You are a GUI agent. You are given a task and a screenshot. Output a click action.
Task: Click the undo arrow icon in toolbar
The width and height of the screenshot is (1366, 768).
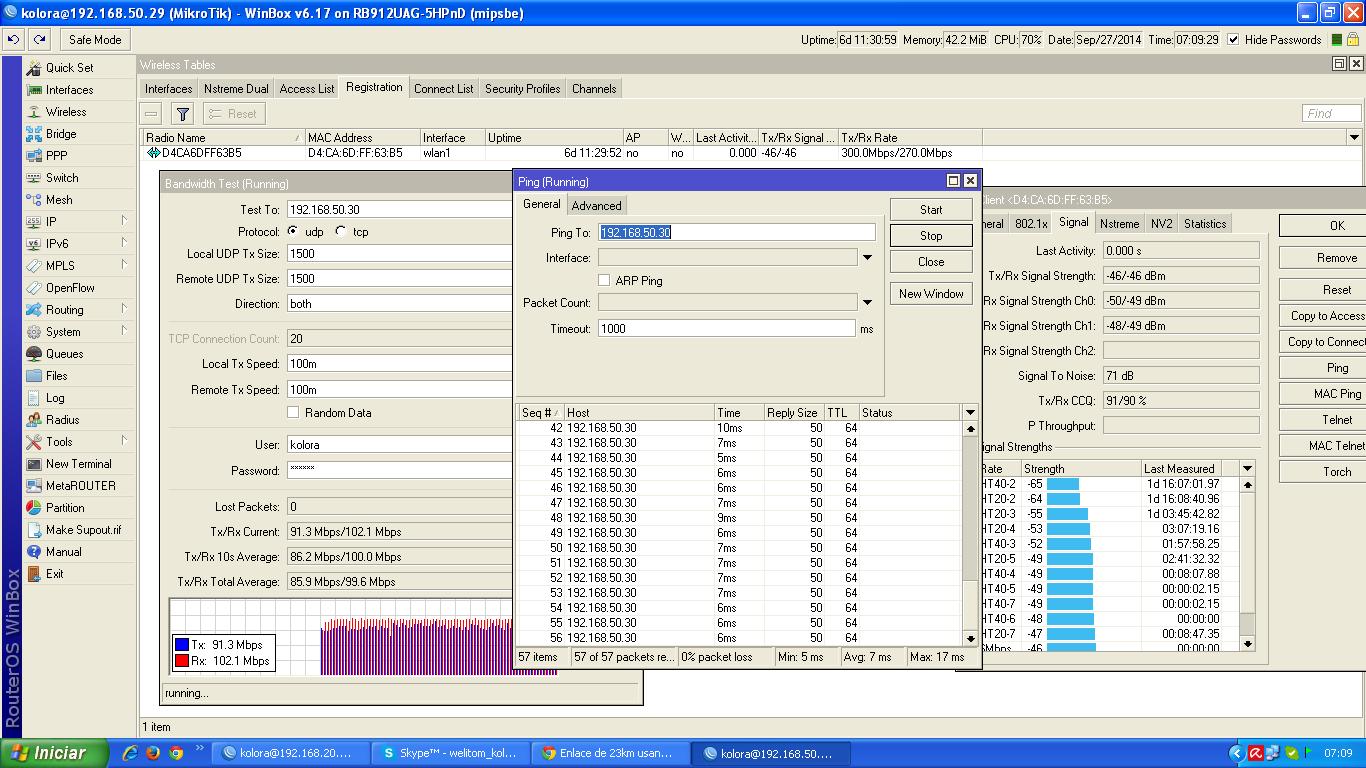click(x=14, y=40)
